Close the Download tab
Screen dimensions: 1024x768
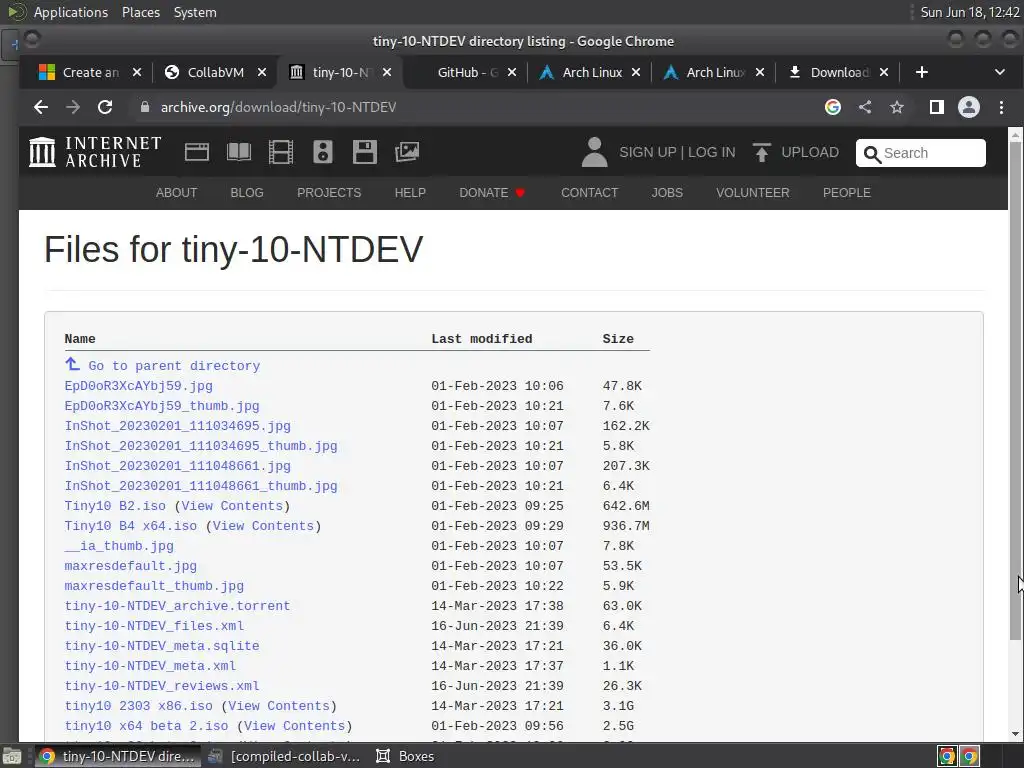884,72
